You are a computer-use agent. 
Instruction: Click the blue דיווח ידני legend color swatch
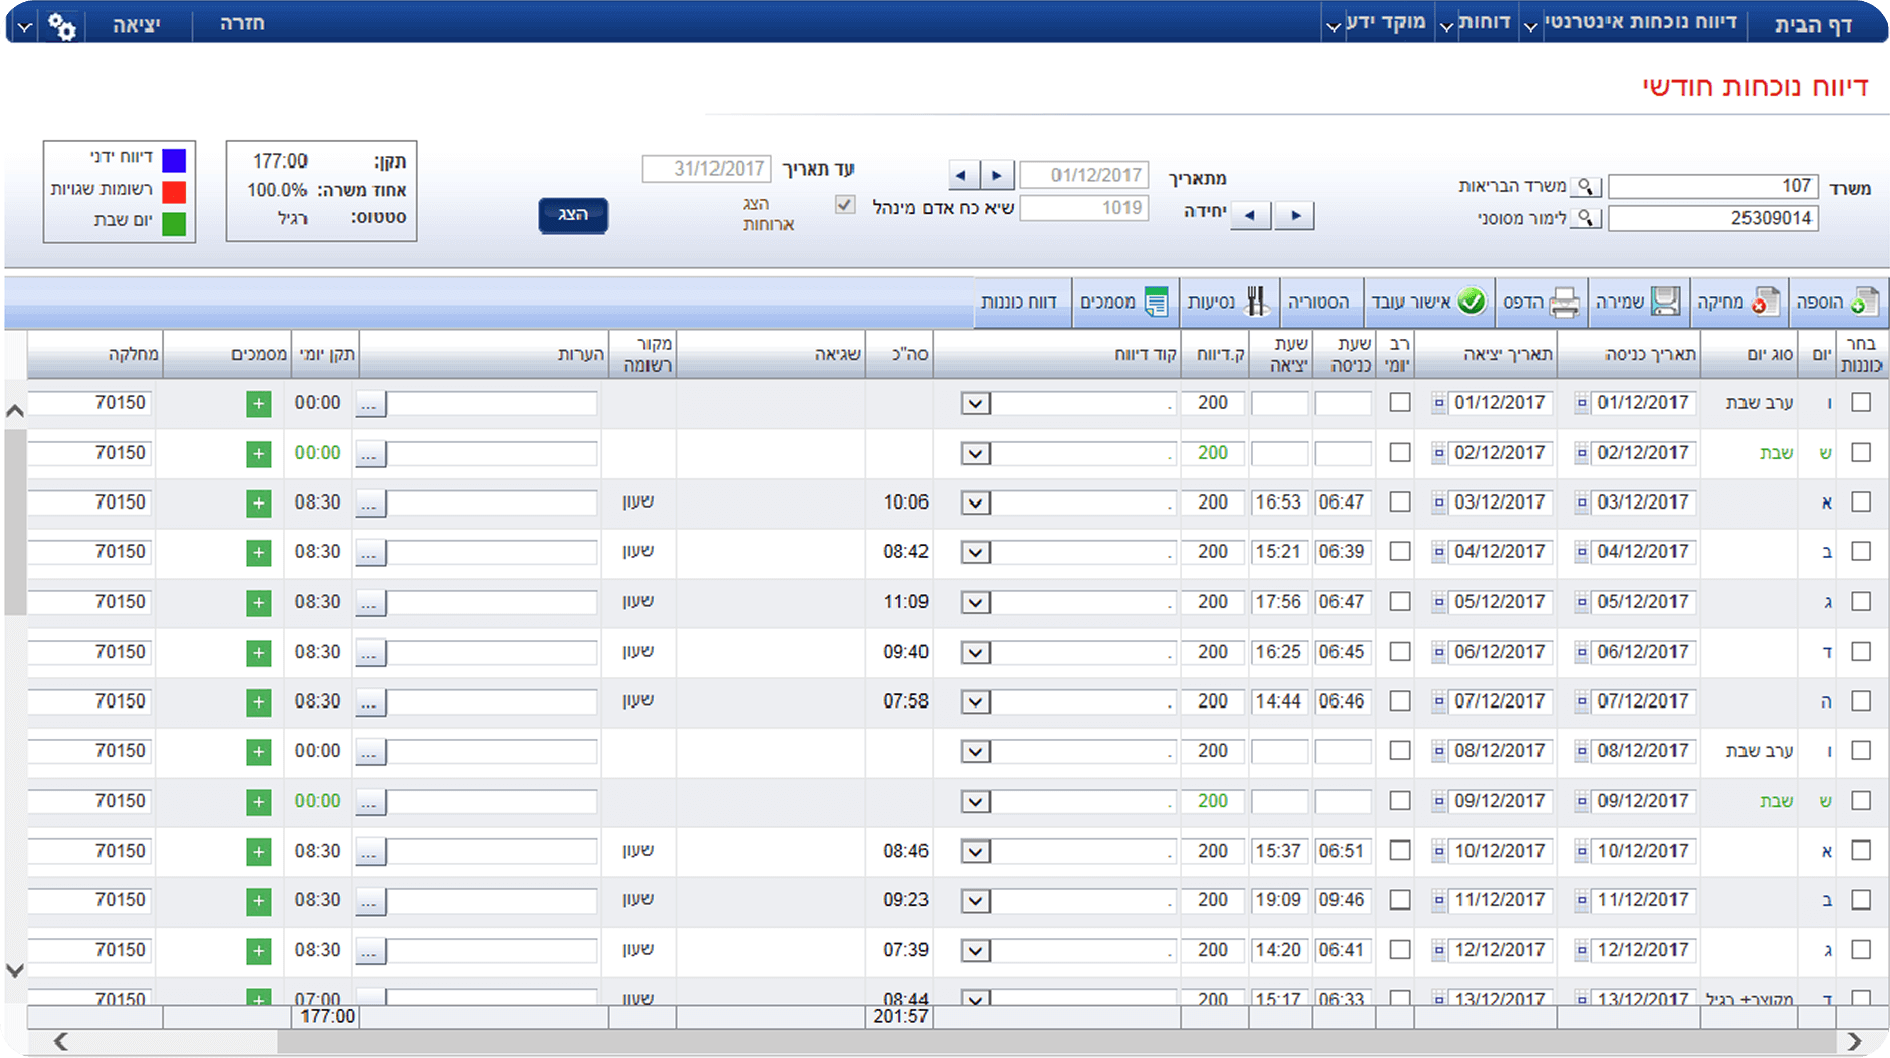coord(174,160)
